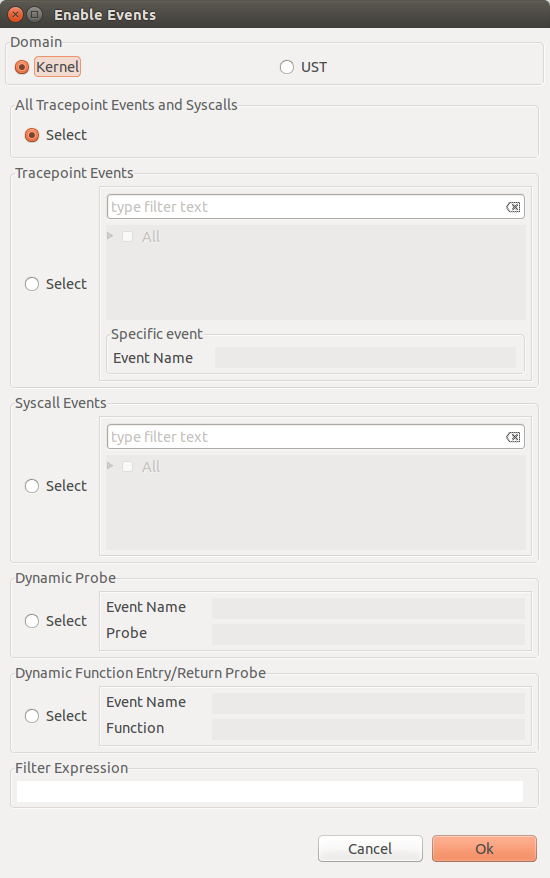Screen dimensions: 550x878
Task: Choose All Tracepoint Events and Syscalls Select
Action: point(32,135)
